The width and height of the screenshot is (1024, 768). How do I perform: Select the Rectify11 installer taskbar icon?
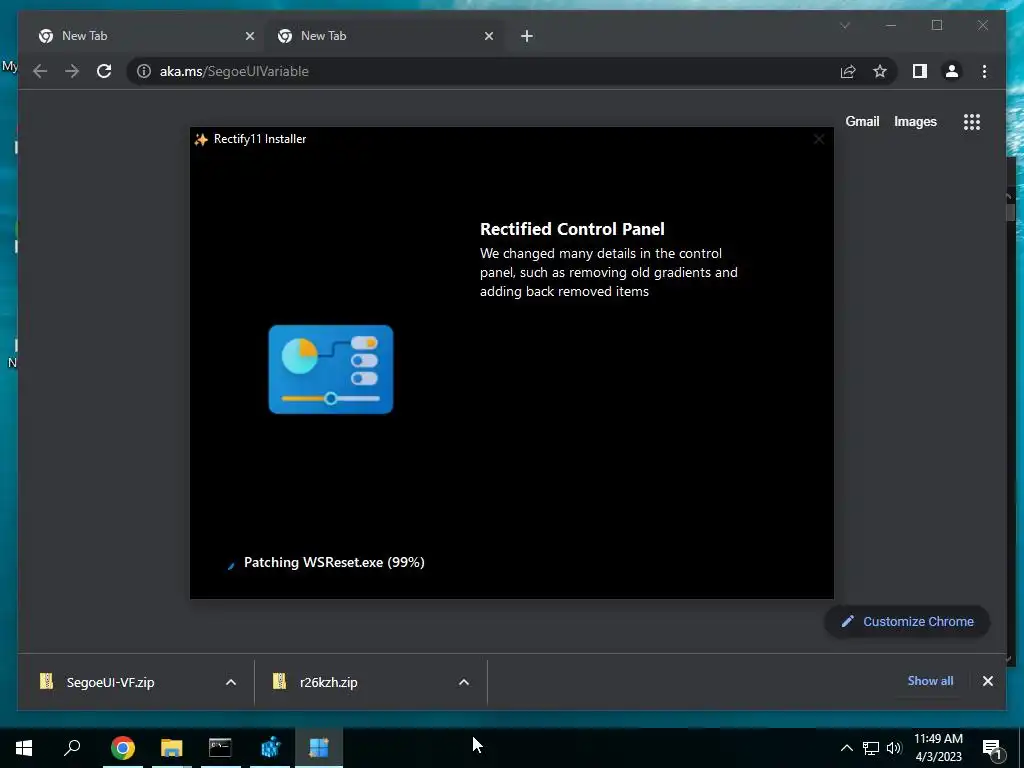click(x=319, y=748)
